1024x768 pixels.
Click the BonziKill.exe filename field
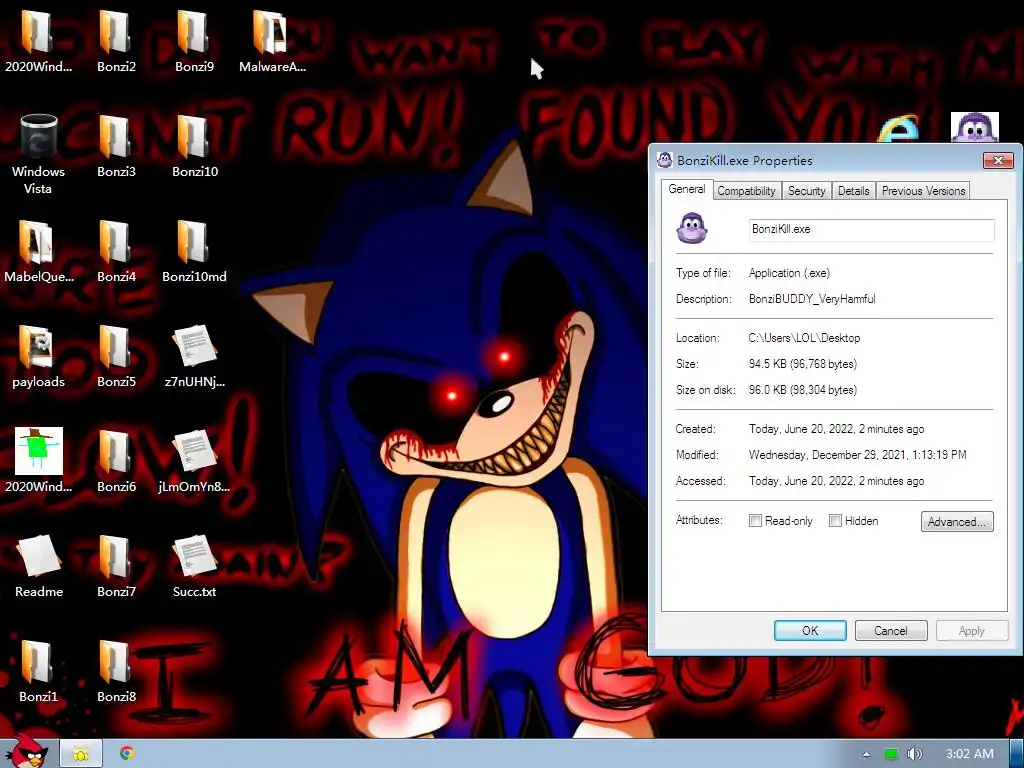tap(871, 229)
